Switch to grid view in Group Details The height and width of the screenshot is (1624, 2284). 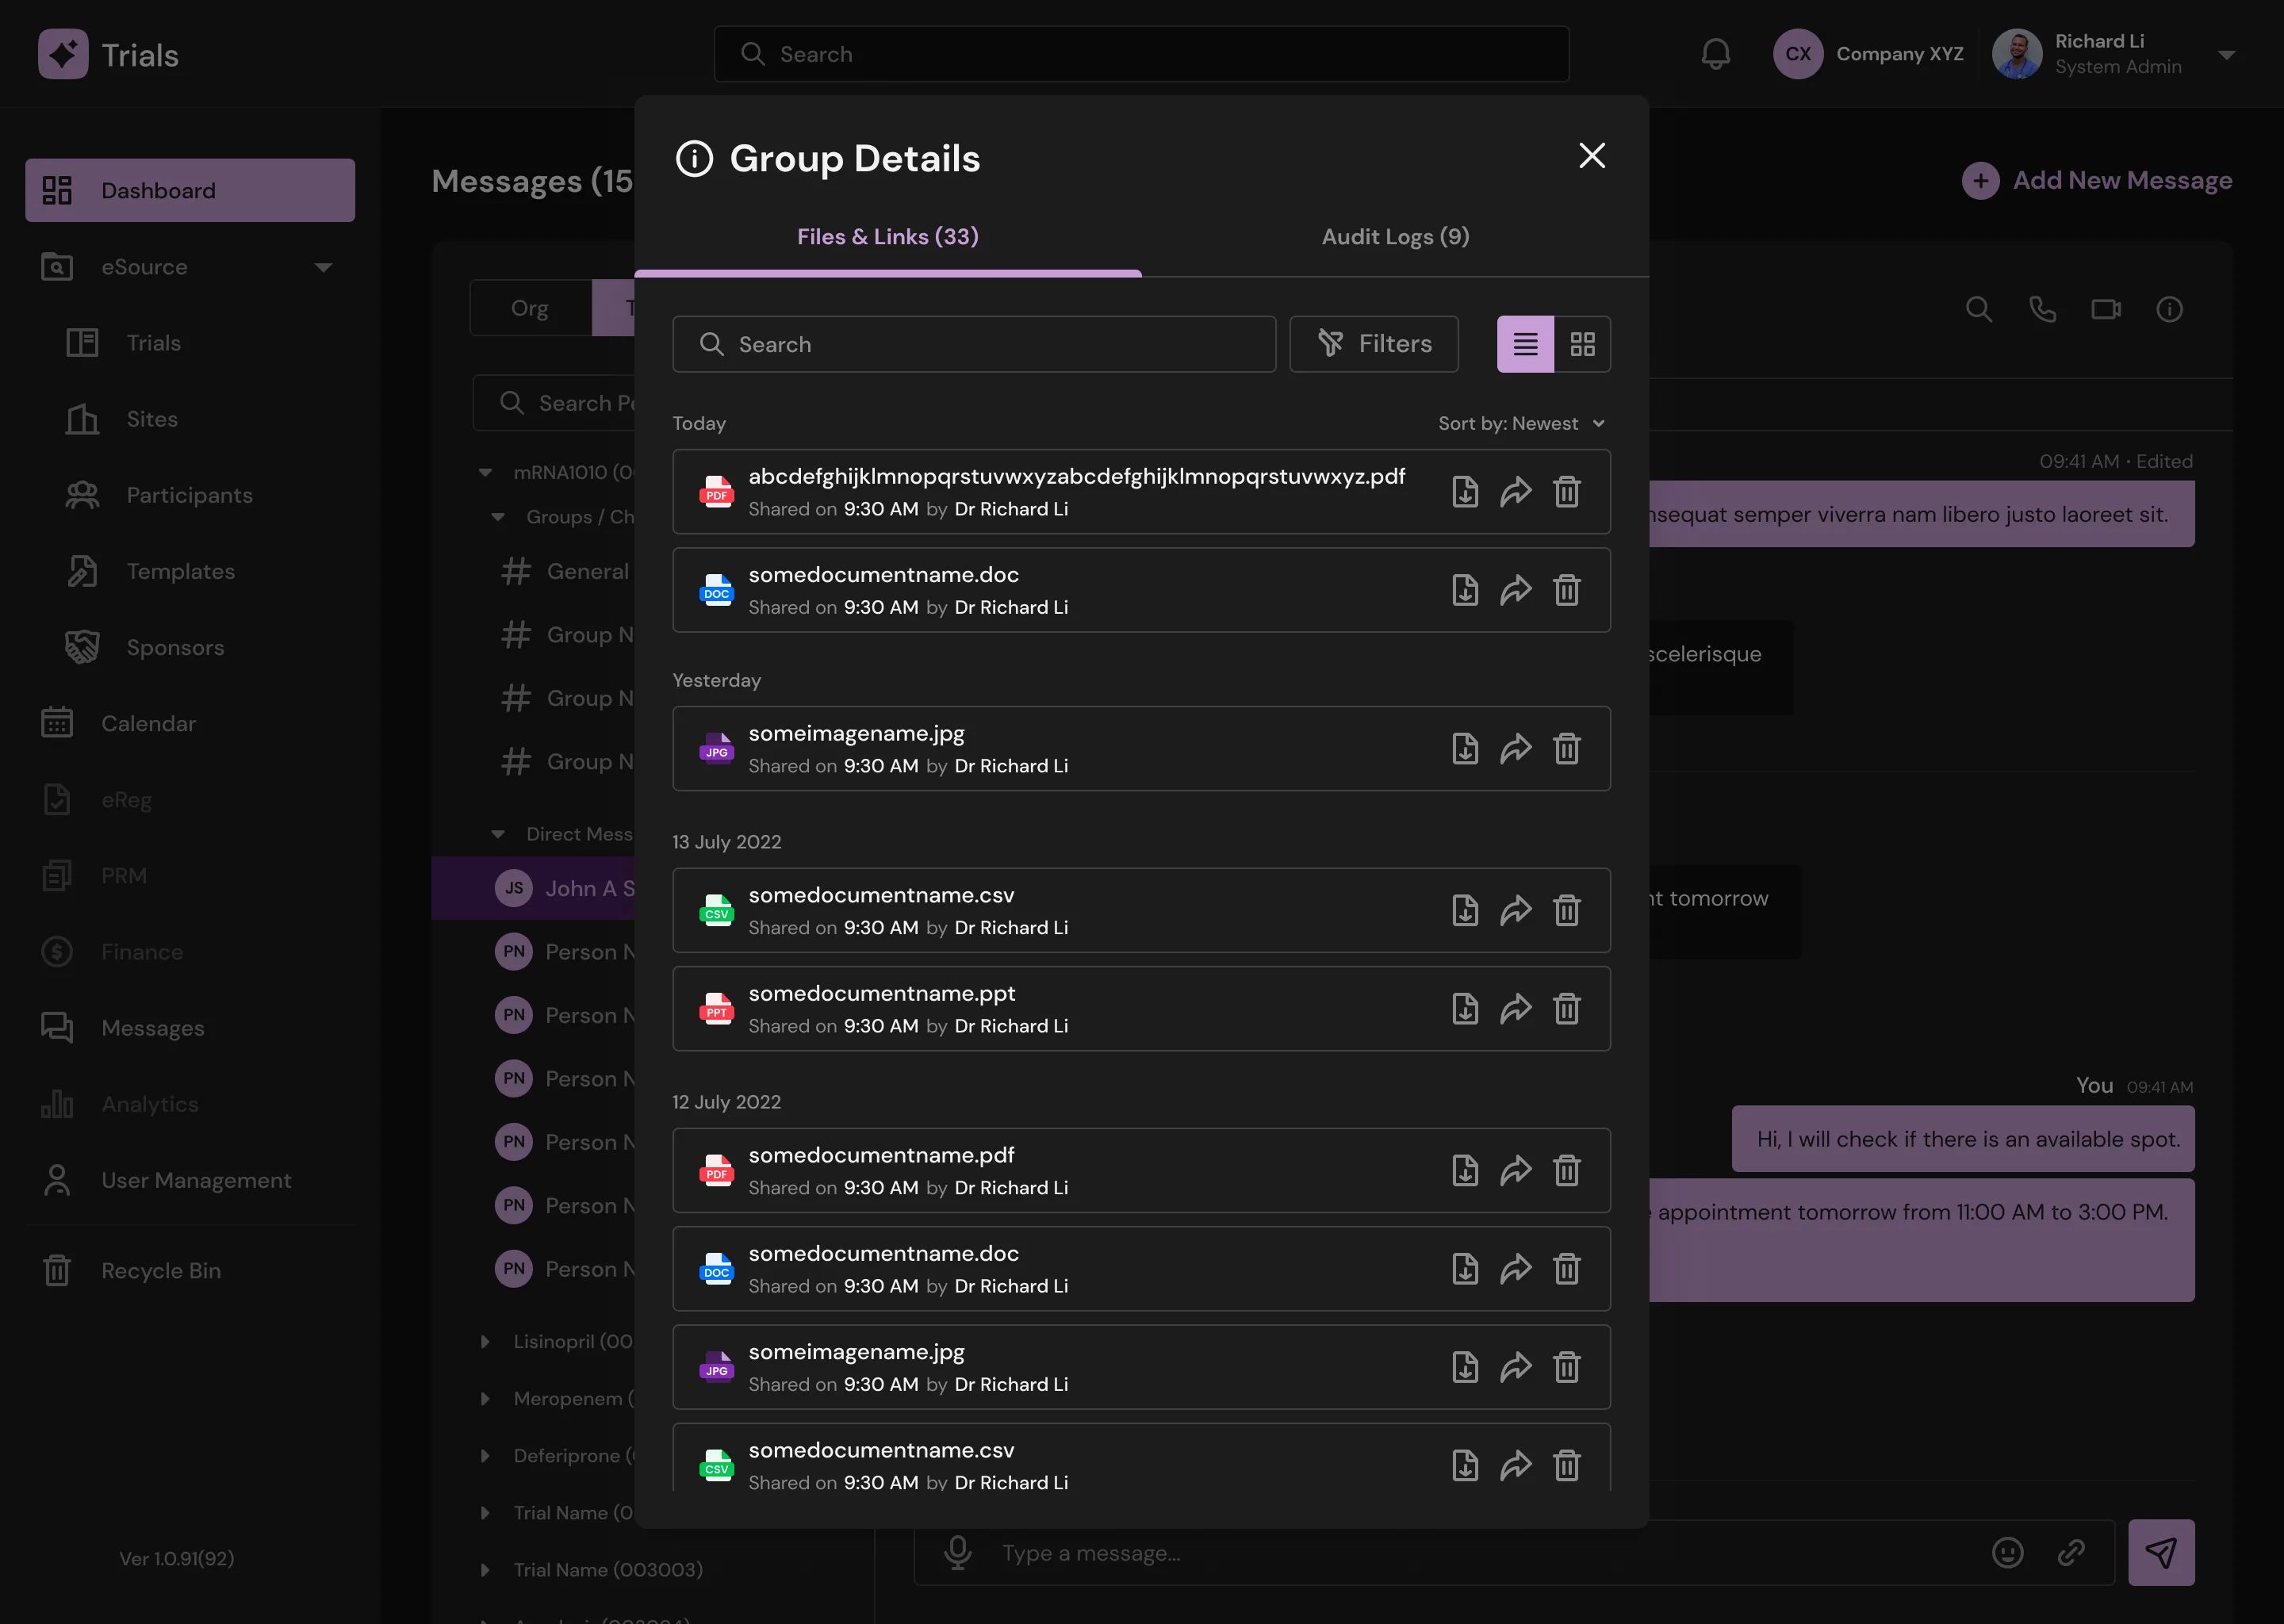point(1582,345)
